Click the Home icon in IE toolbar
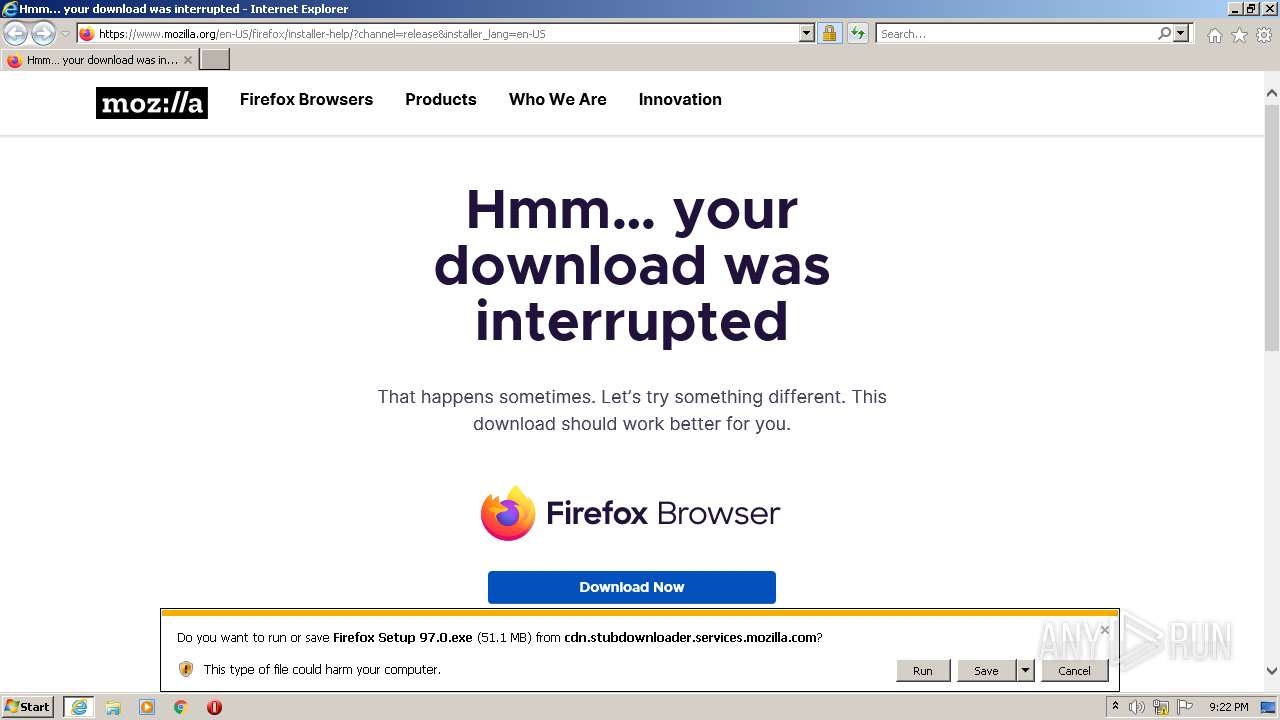The height and width of the screenshot is (720, 1280). tap(1214, 35)
